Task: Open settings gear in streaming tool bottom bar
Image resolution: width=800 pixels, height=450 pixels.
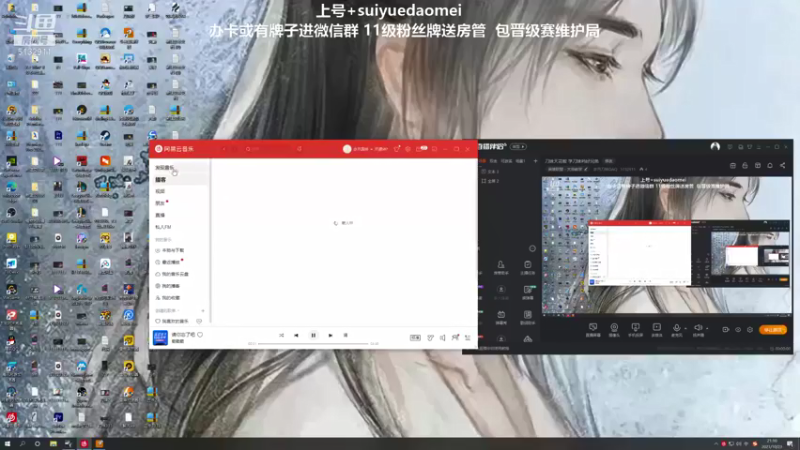Action: (x=750, y=330)
